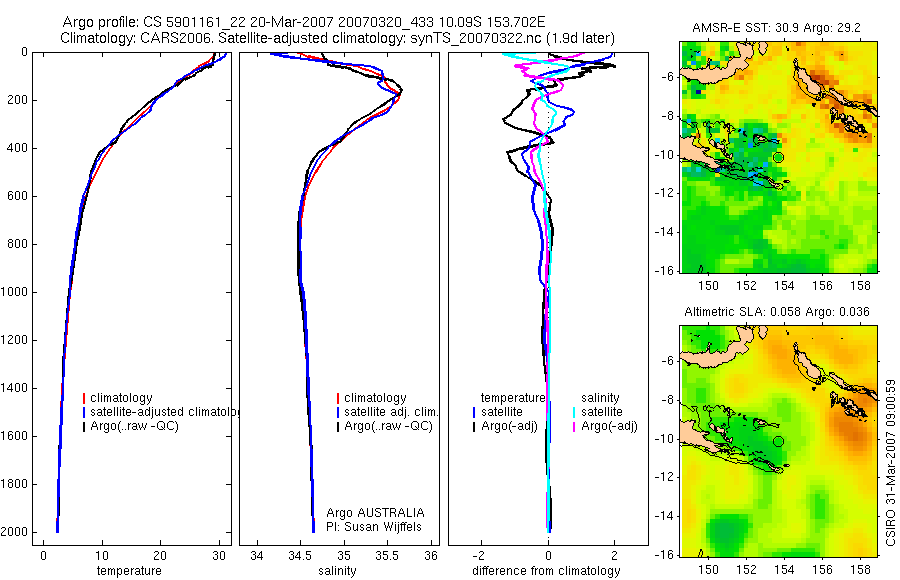Click the 2000 depth tick label

tap(14, 532)
